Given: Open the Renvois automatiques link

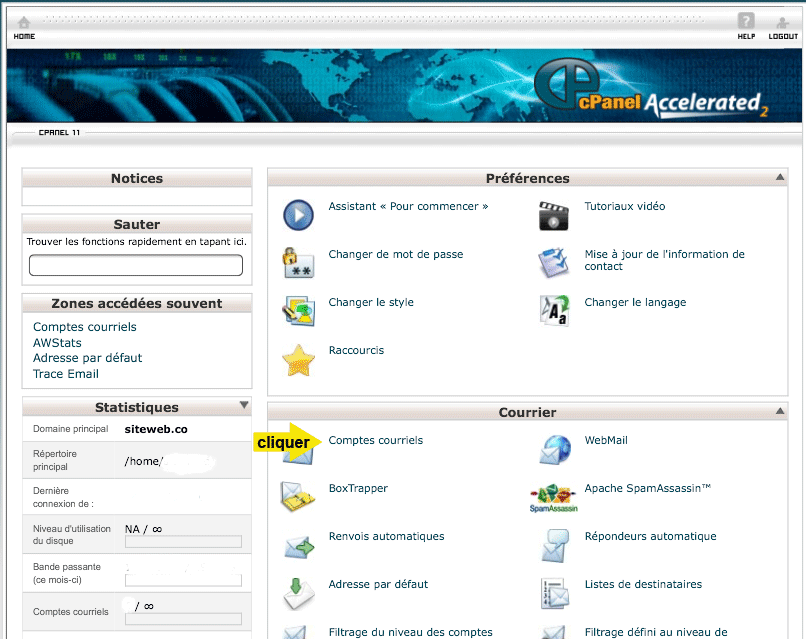Looking at the screenshot, I should 386,537.
